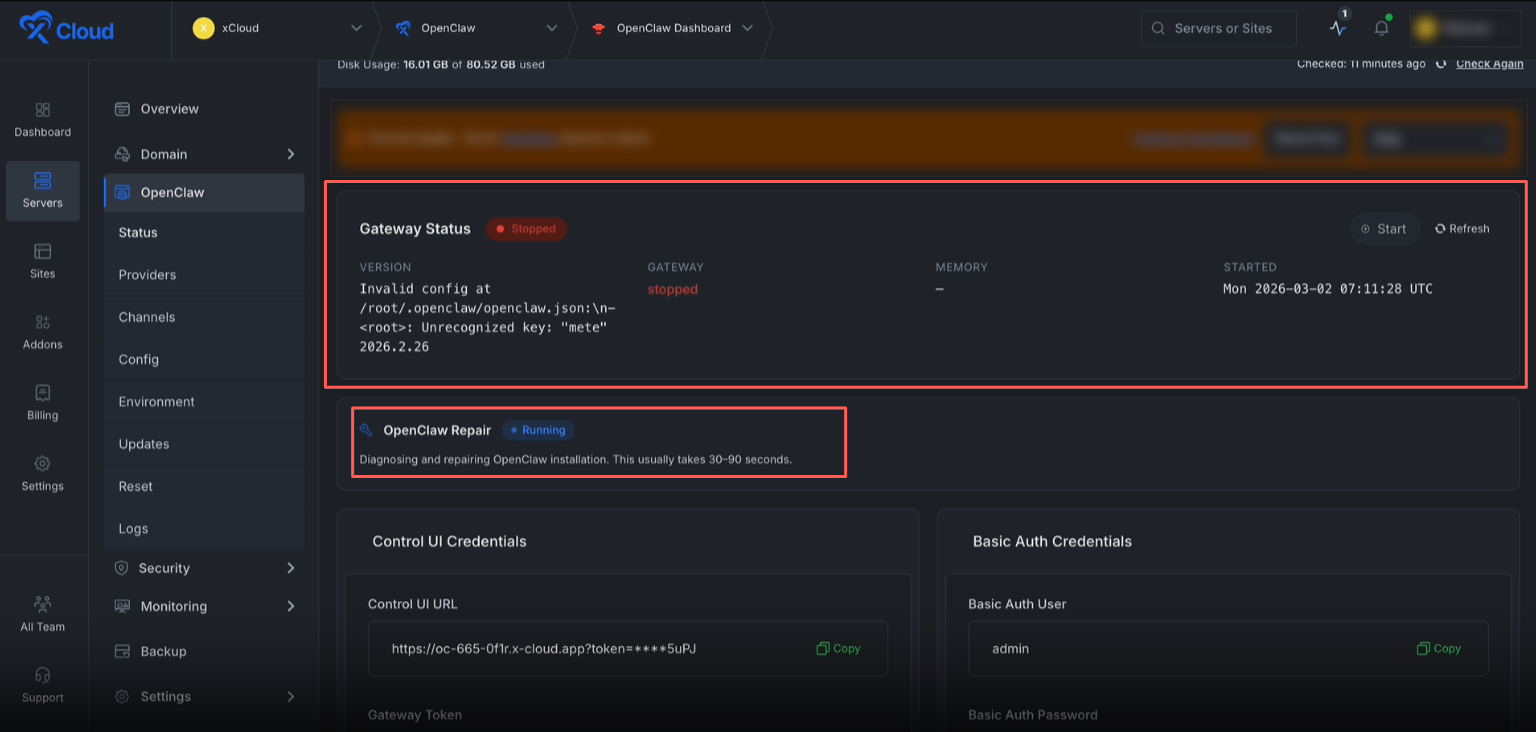Click the wrench icon beside OpenClaw Repair
1536x732 pixels.
pos(368,429)
